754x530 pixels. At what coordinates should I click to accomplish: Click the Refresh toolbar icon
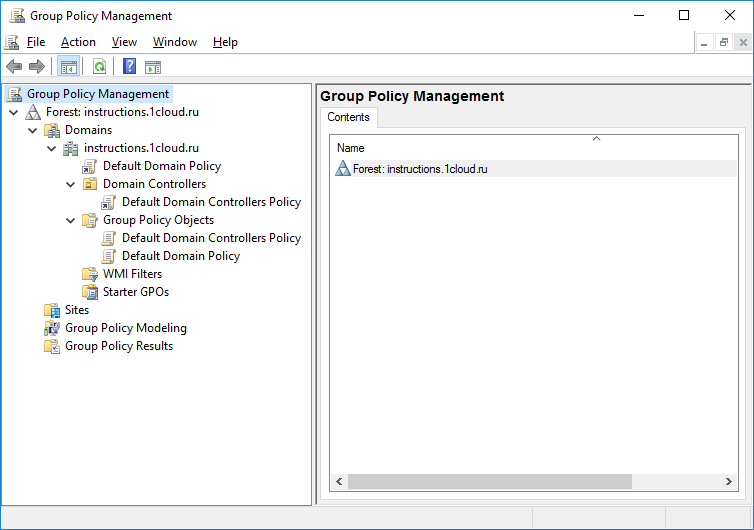point(99,67)
